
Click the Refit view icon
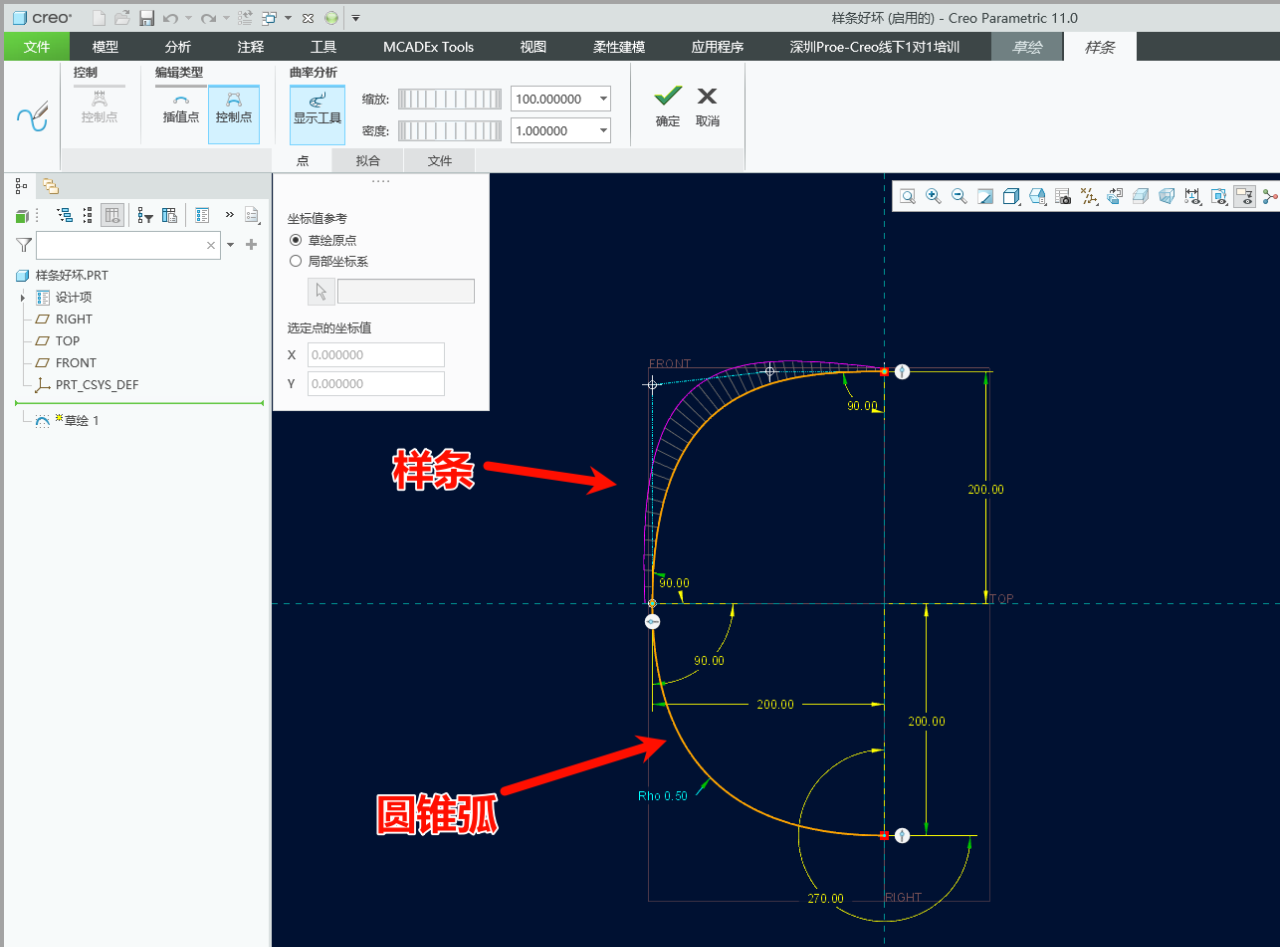[907, 197]
